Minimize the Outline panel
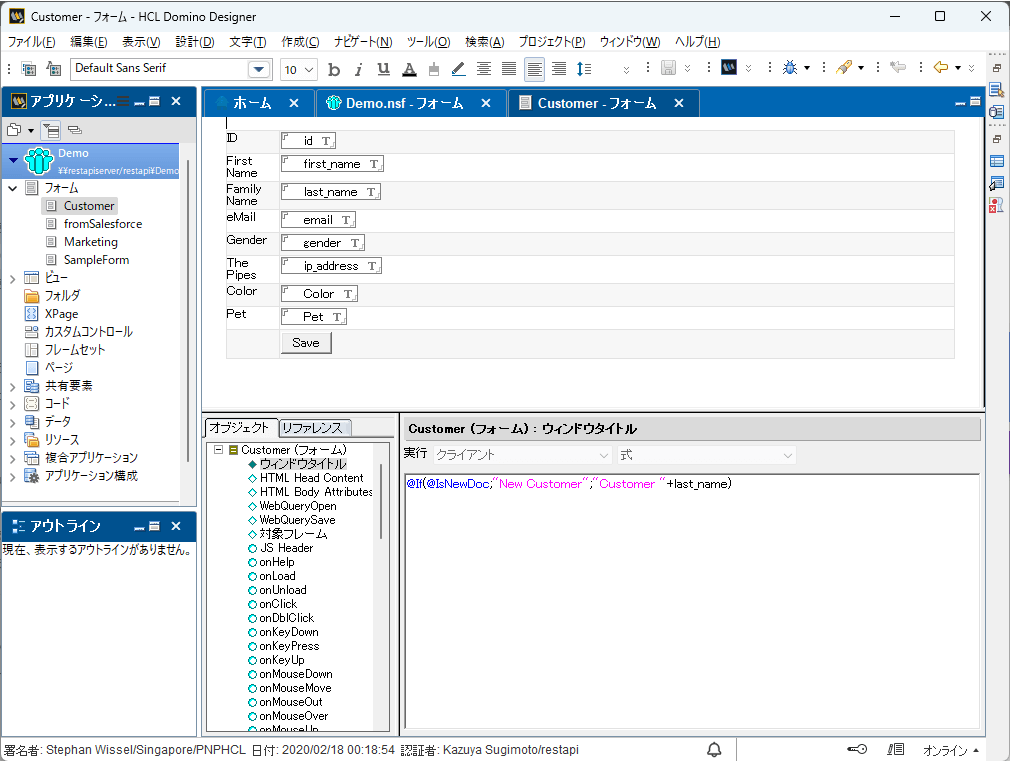The width and height of the screenshot is (1010, 761). (139, 527)
